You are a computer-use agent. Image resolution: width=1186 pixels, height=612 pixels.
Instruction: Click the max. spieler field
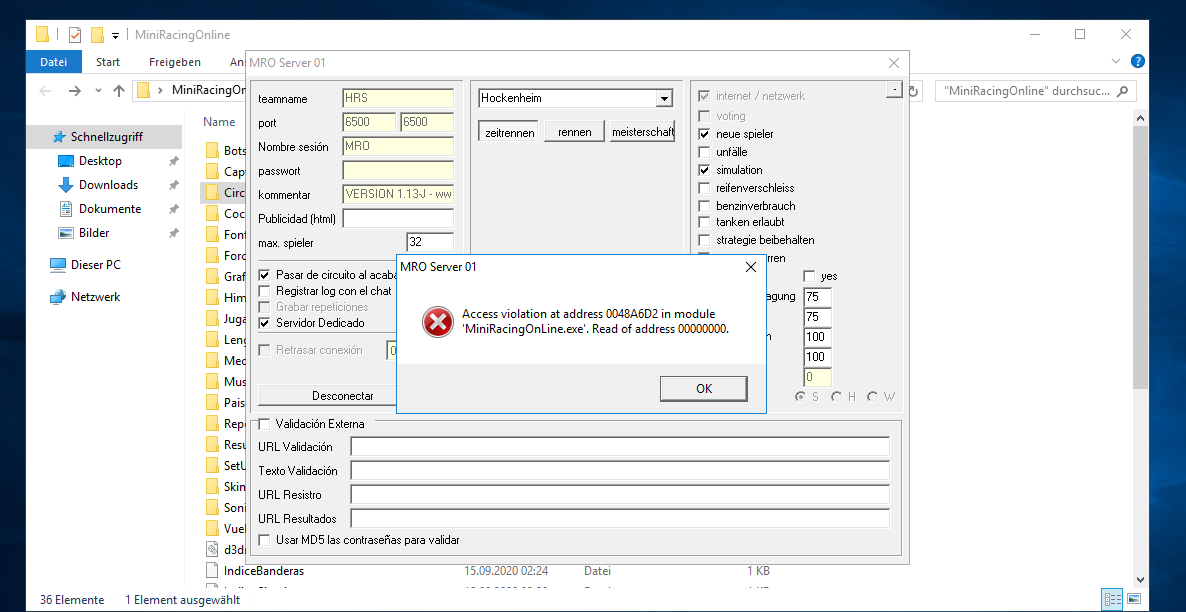430,243
